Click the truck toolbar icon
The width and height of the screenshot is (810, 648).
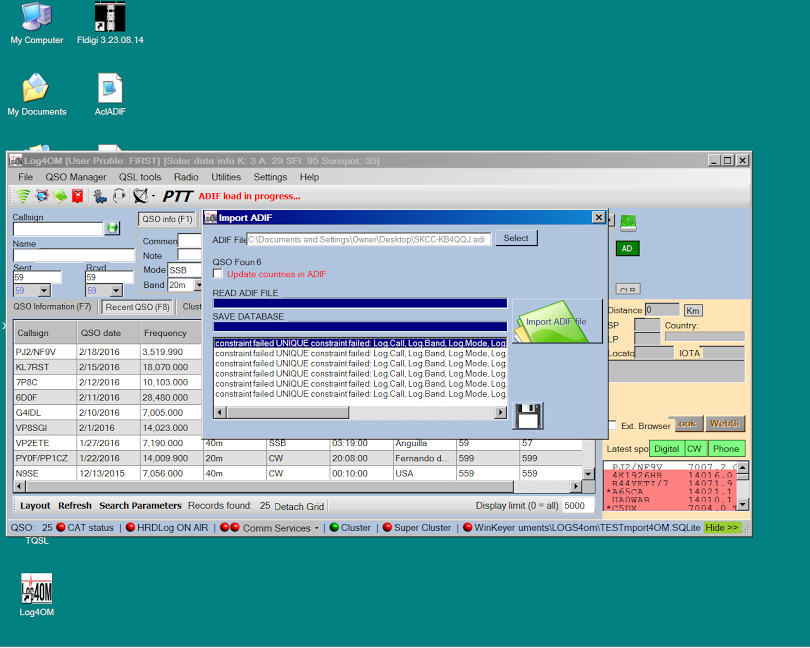100,196
